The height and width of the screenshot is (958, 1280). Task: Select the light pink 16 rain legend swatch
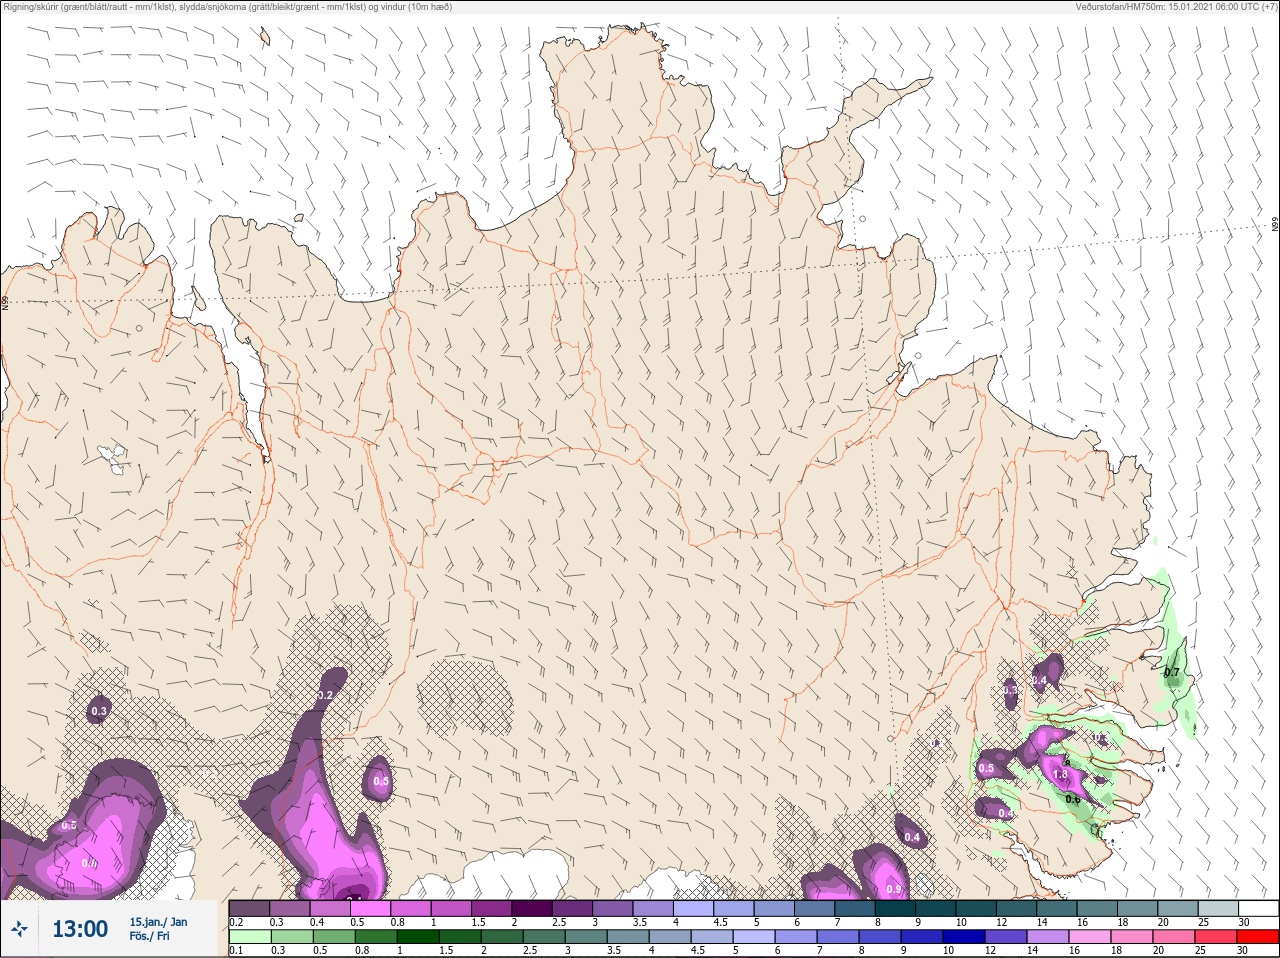point(1089,937)
